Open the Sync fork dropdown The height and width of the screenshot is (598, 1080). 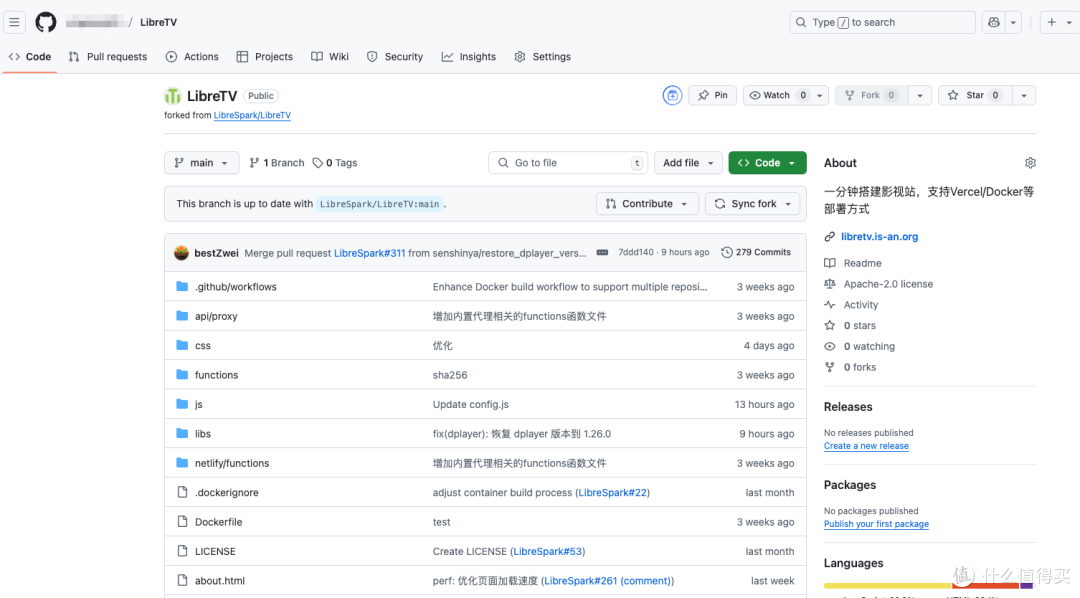[x=753, y=204]
